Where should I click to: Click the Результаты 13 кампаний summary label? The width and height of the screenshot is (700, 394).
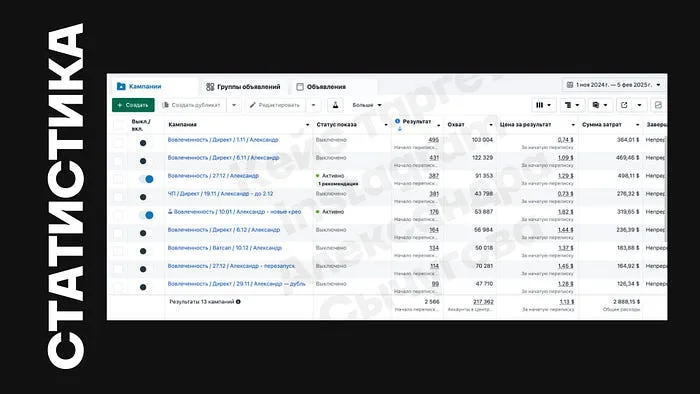pos(201,302)
